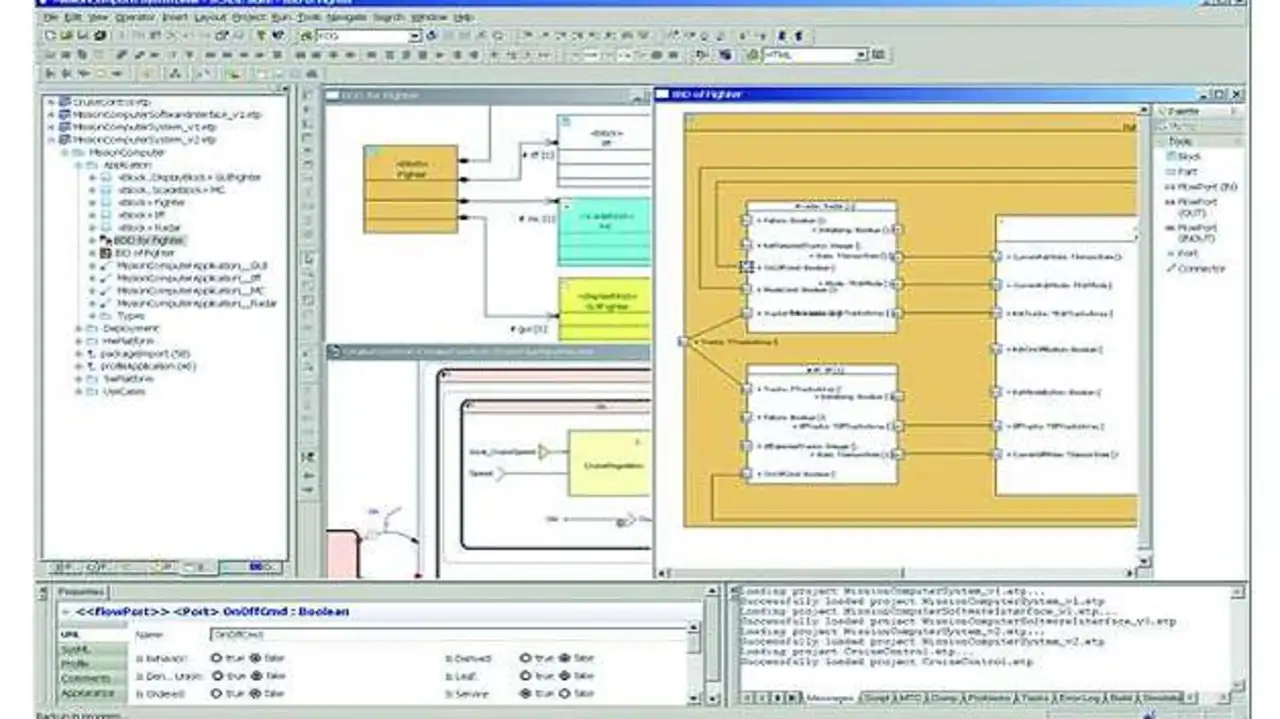Expand the MissionComputerSystem_v1.etp node

[50, 128]
